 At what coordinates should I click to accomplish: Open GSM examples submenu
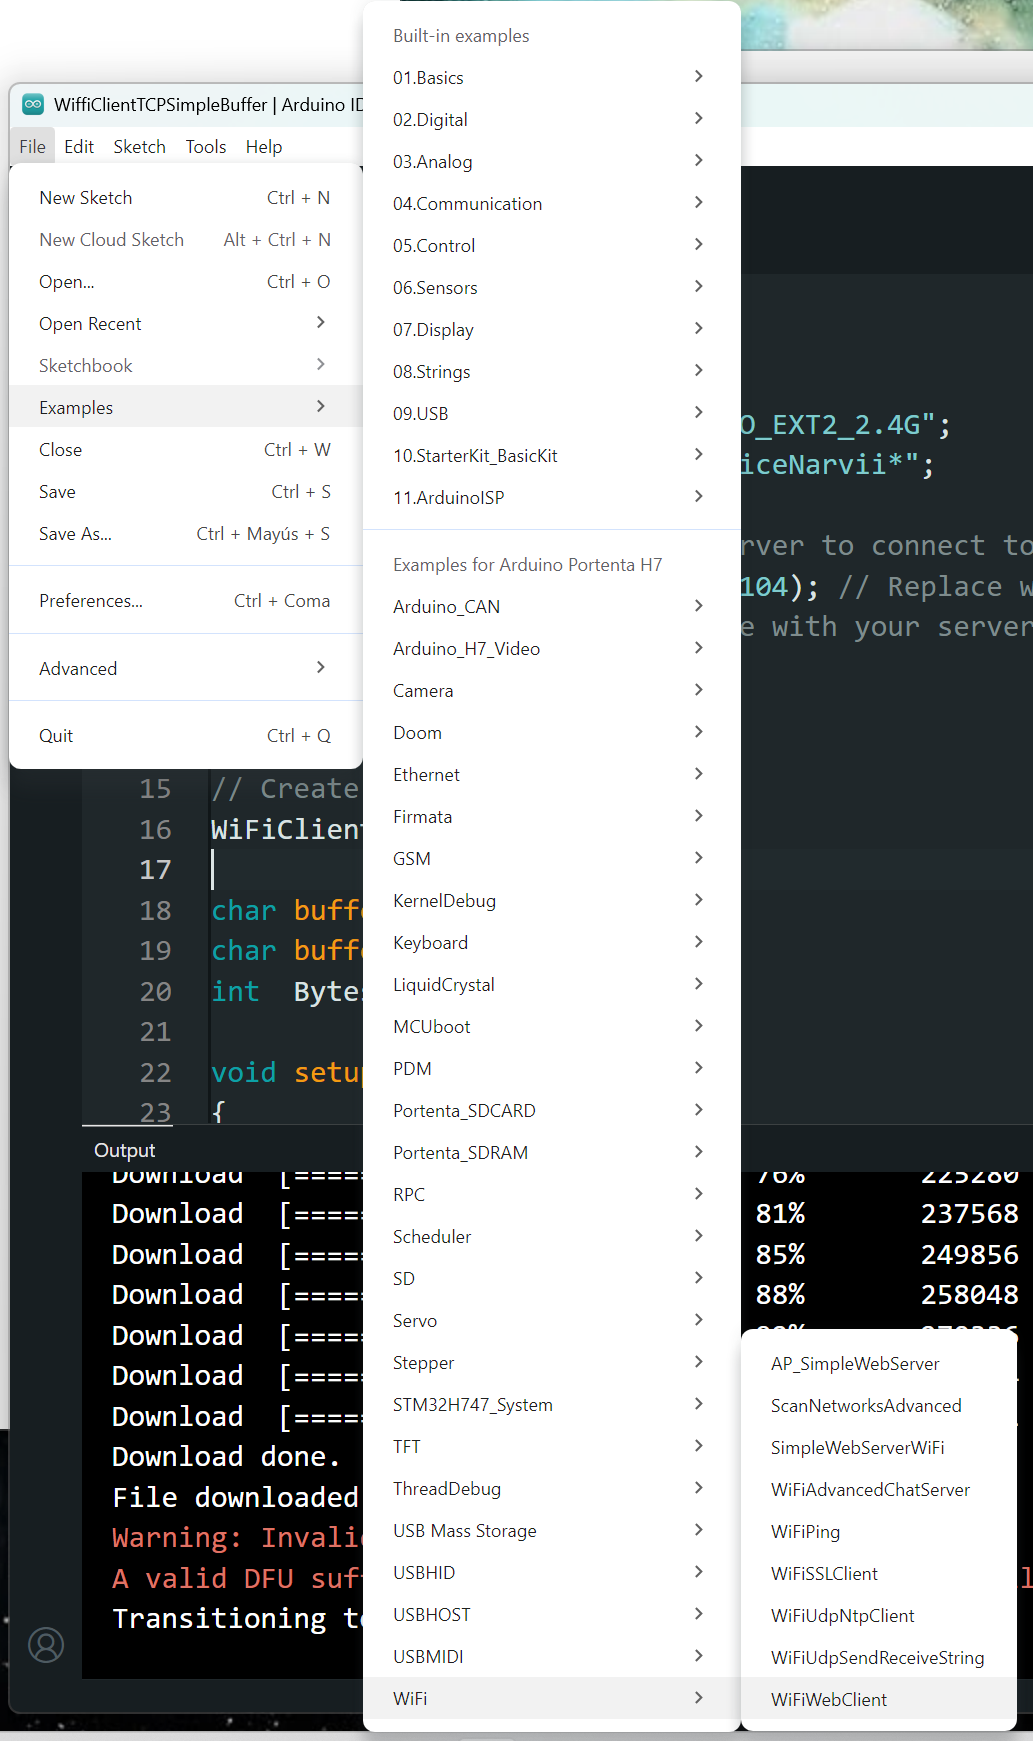pyautogui.click(x=551, y=859)
